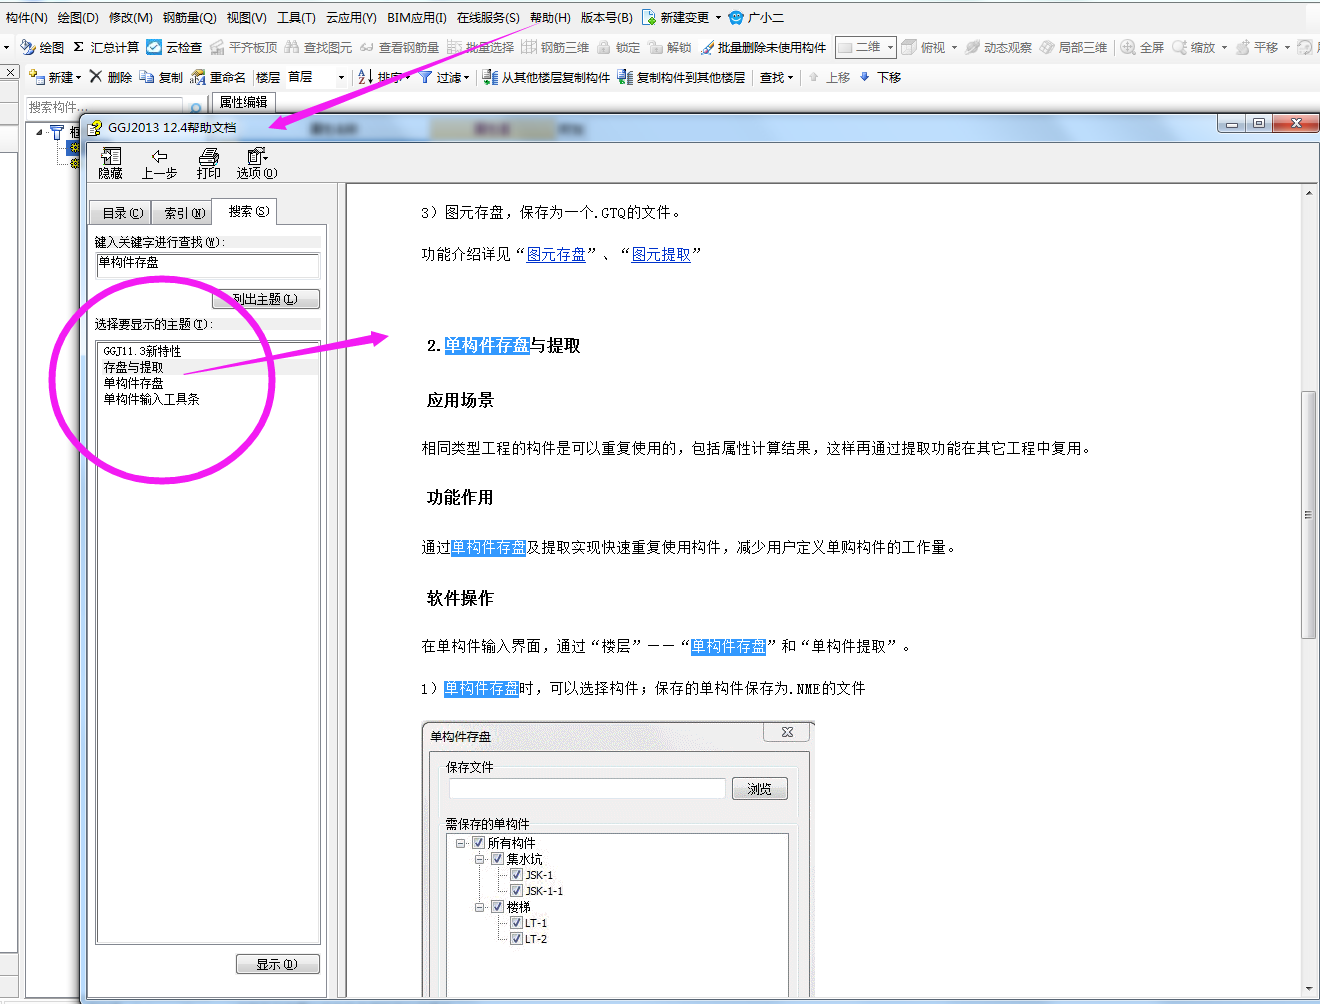The height and width of the screenshot is (1004, 1320).
Task: Open the 图元提取 link
Action: (x=661, y=254)
